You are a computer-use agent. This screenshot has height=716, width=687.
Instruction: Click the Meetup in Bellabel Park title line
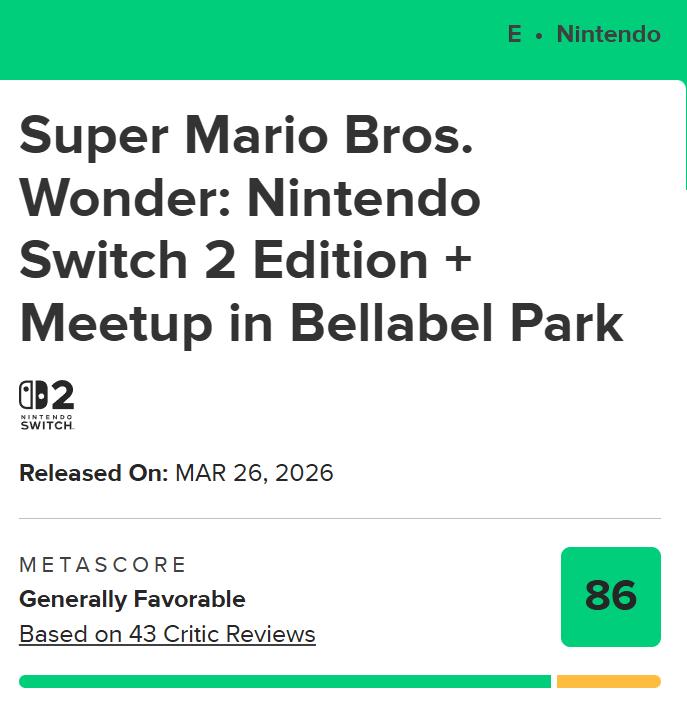(x=321, y=323)
